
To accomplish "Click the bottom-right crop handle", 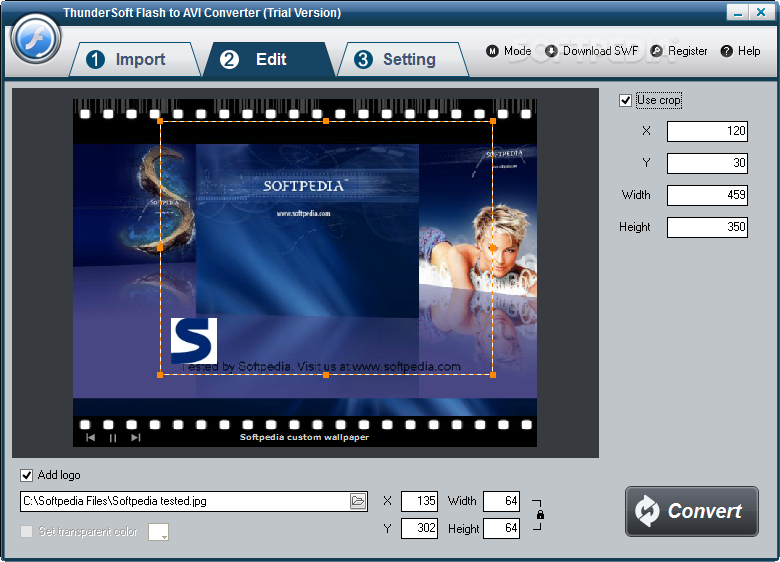I will (493, 375).
